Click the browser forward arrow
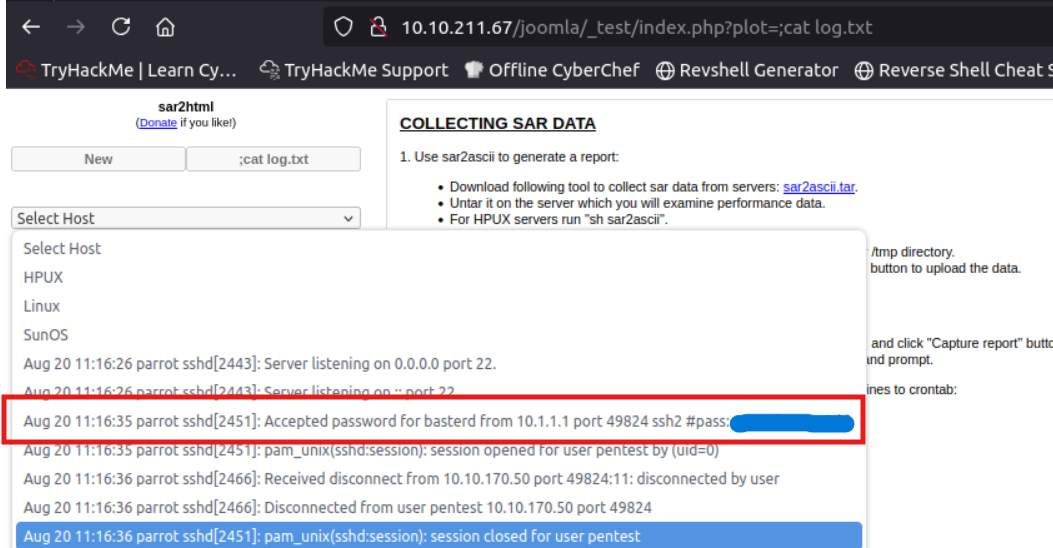 (77, 28)
